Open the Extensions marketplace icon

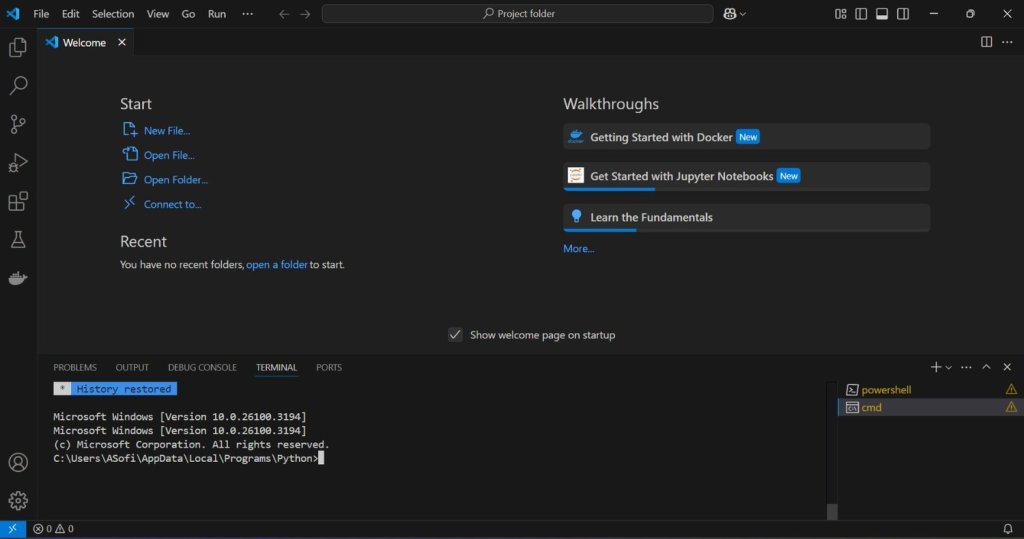(17, 202)
